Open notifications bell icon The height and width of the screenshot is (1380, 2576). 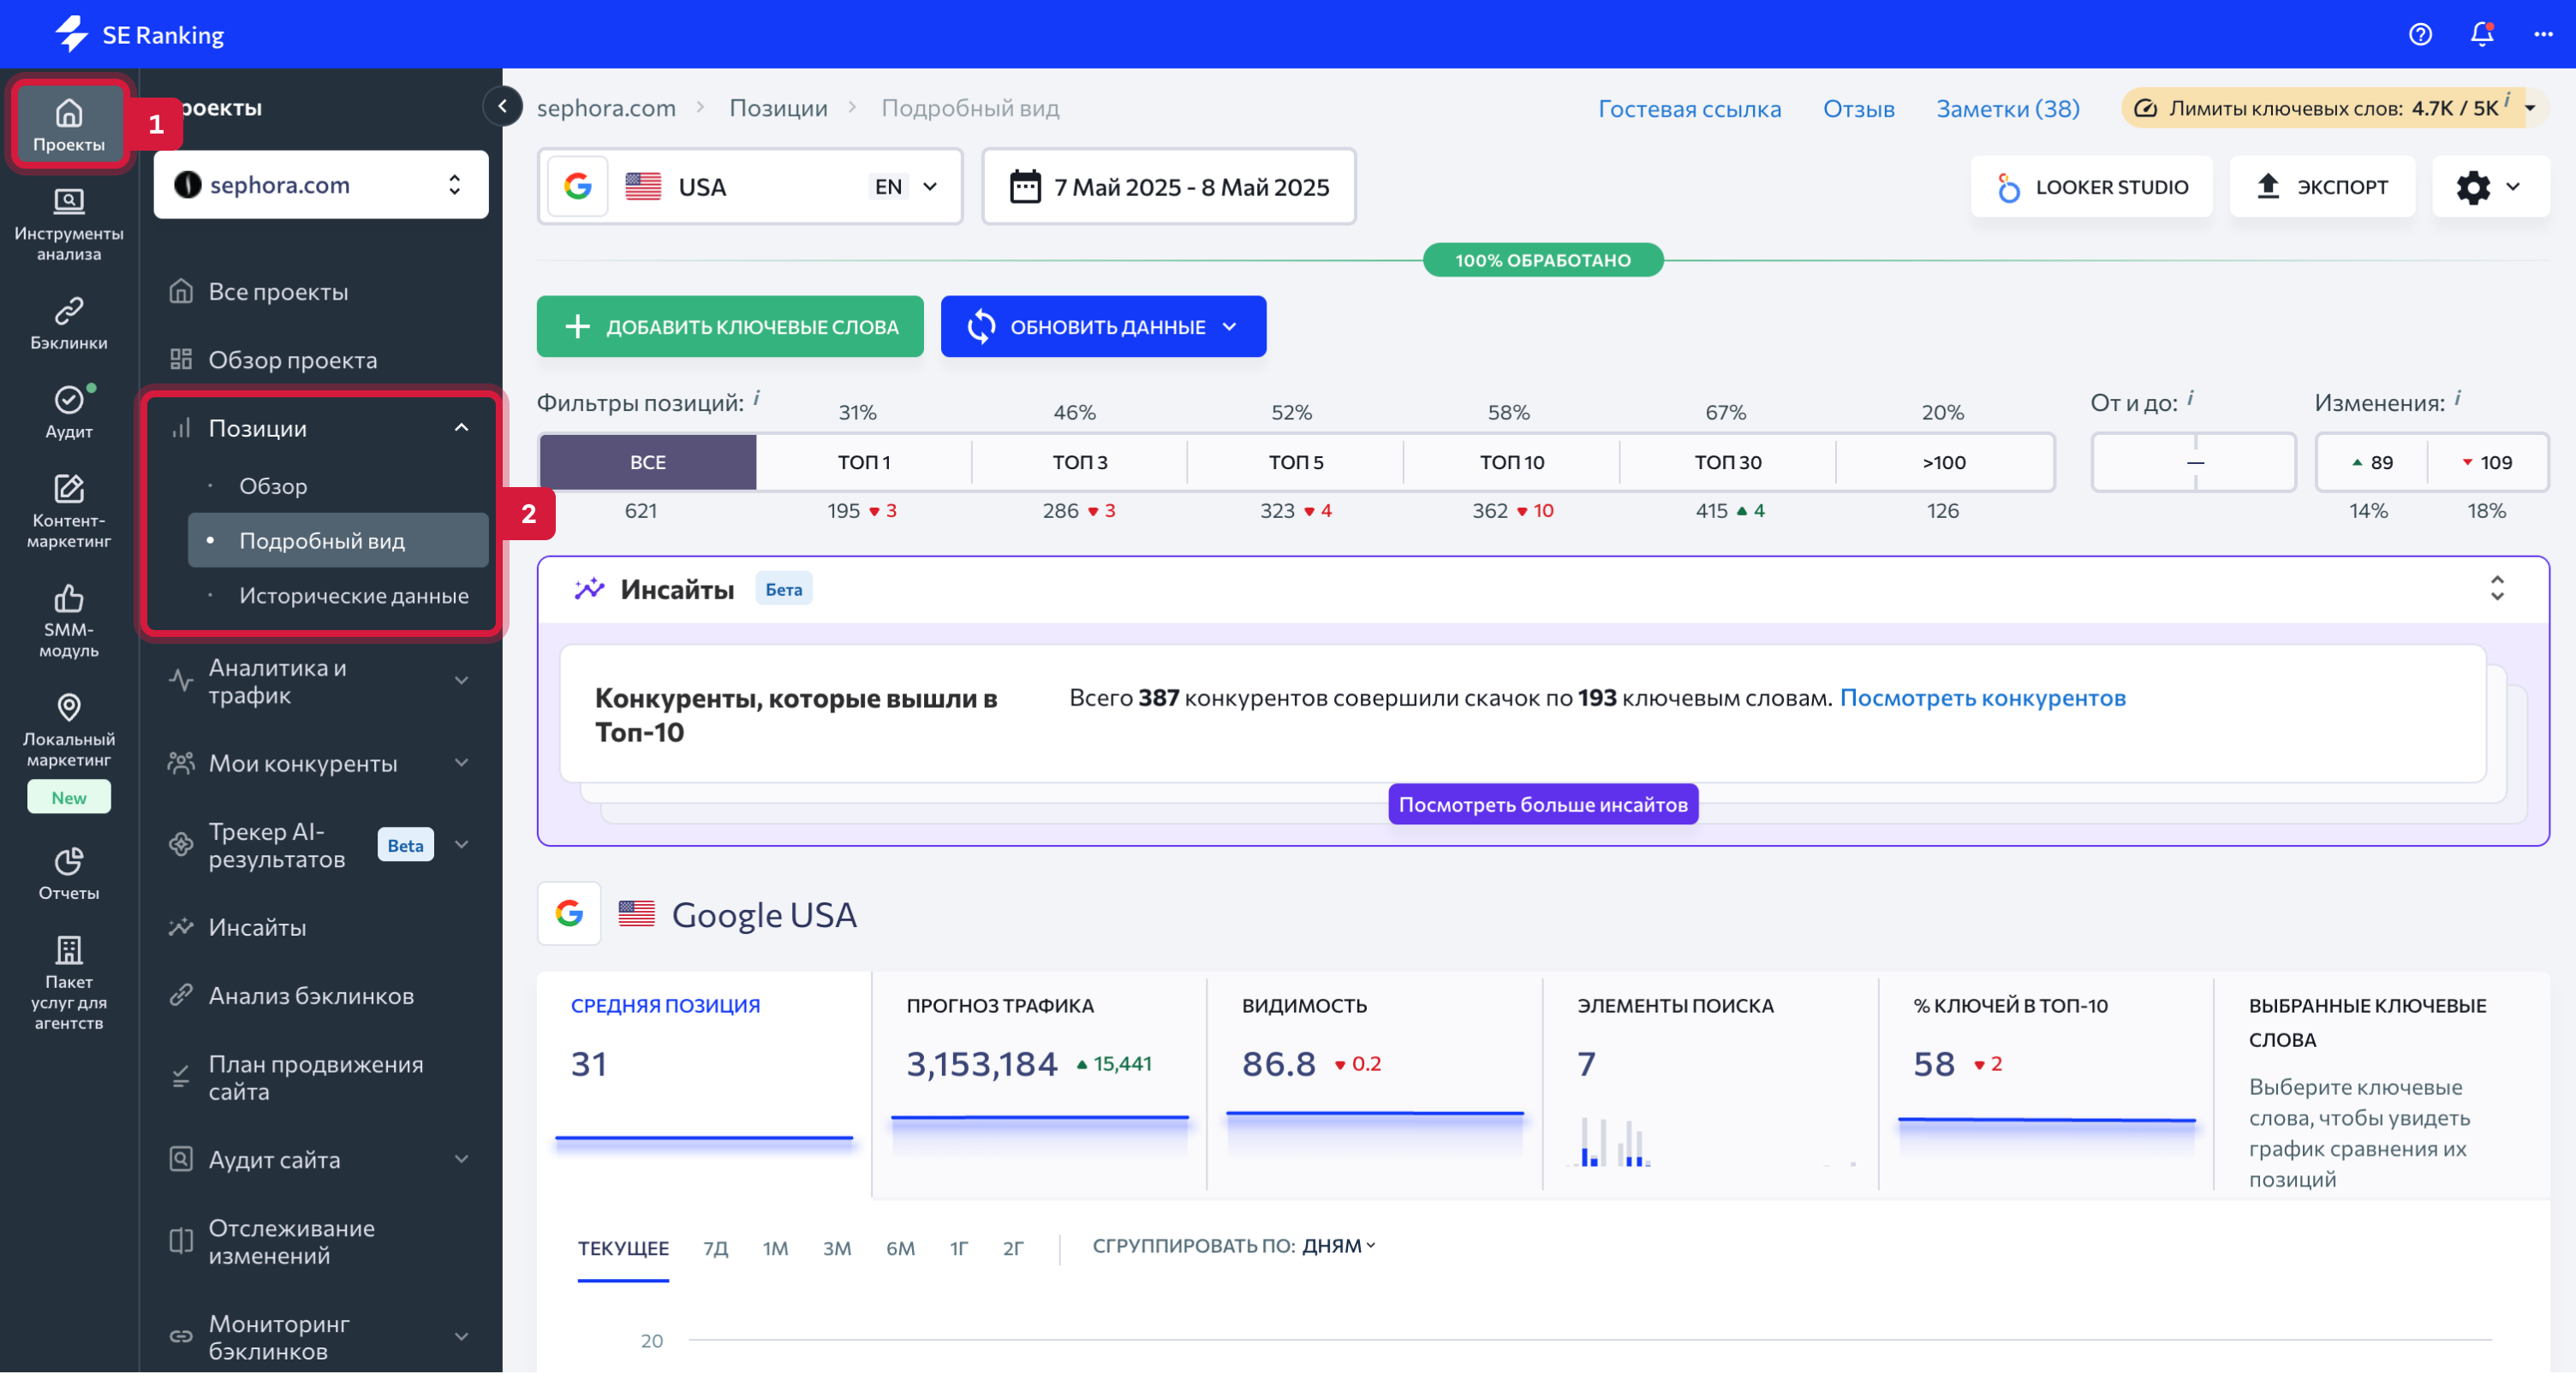[2482, 34]
